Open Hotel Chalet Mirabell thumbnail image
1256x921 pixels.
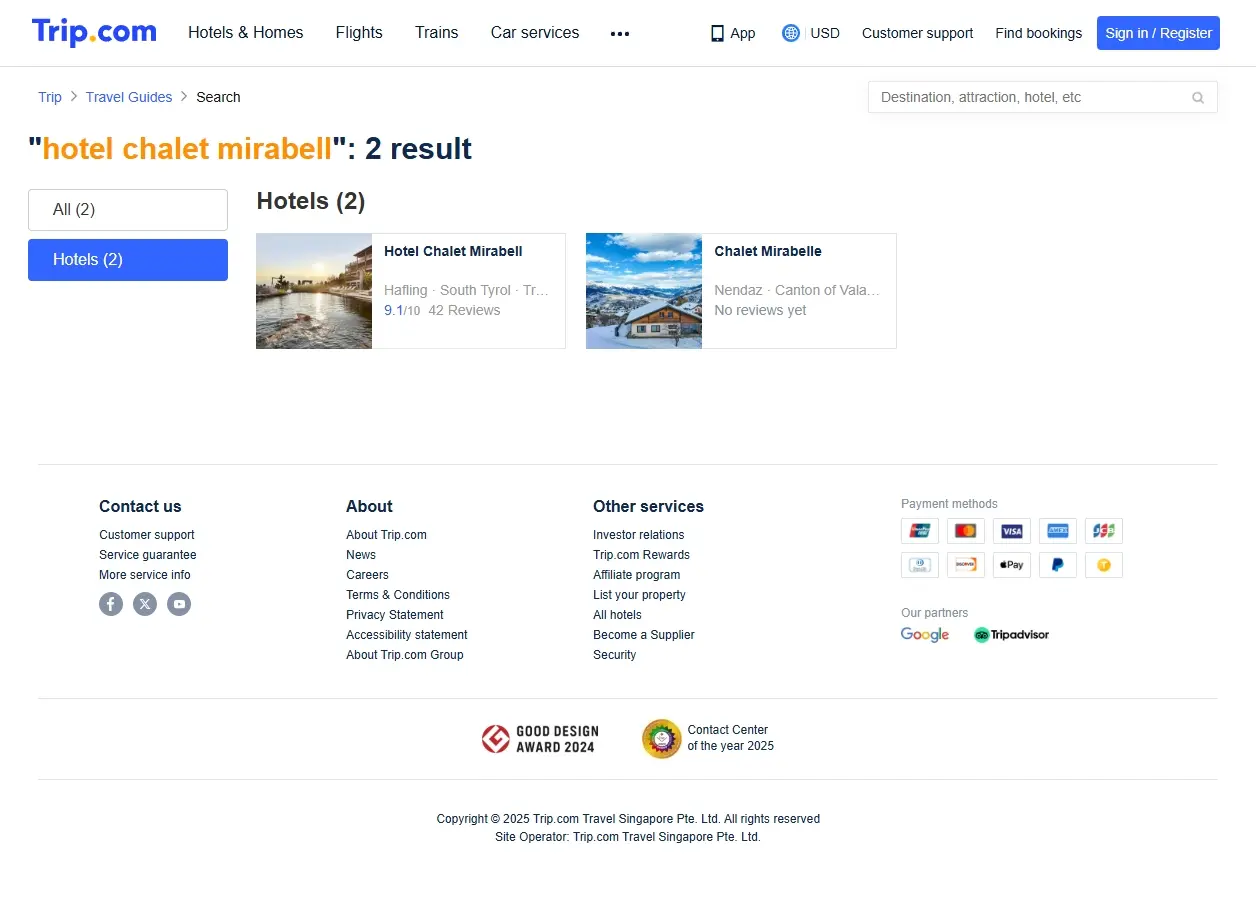[x=314, y=291]
